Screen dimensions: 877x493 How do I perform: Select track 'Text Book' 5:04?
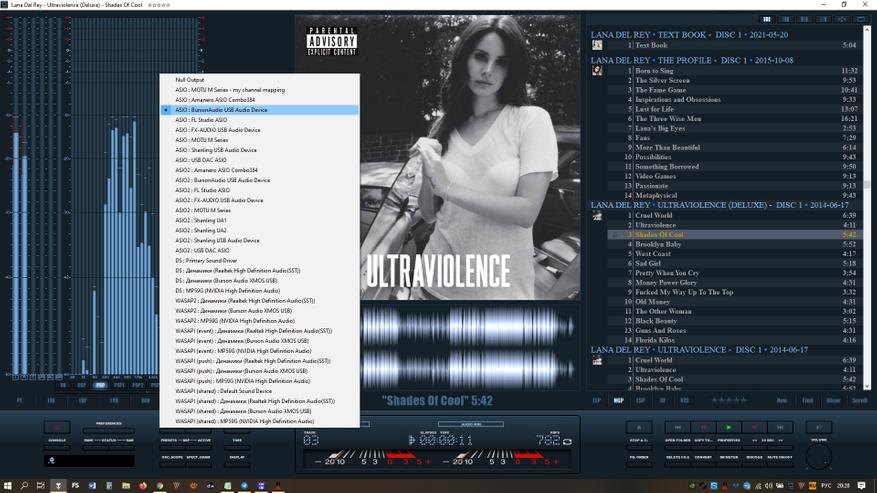[x=734, y=45]
